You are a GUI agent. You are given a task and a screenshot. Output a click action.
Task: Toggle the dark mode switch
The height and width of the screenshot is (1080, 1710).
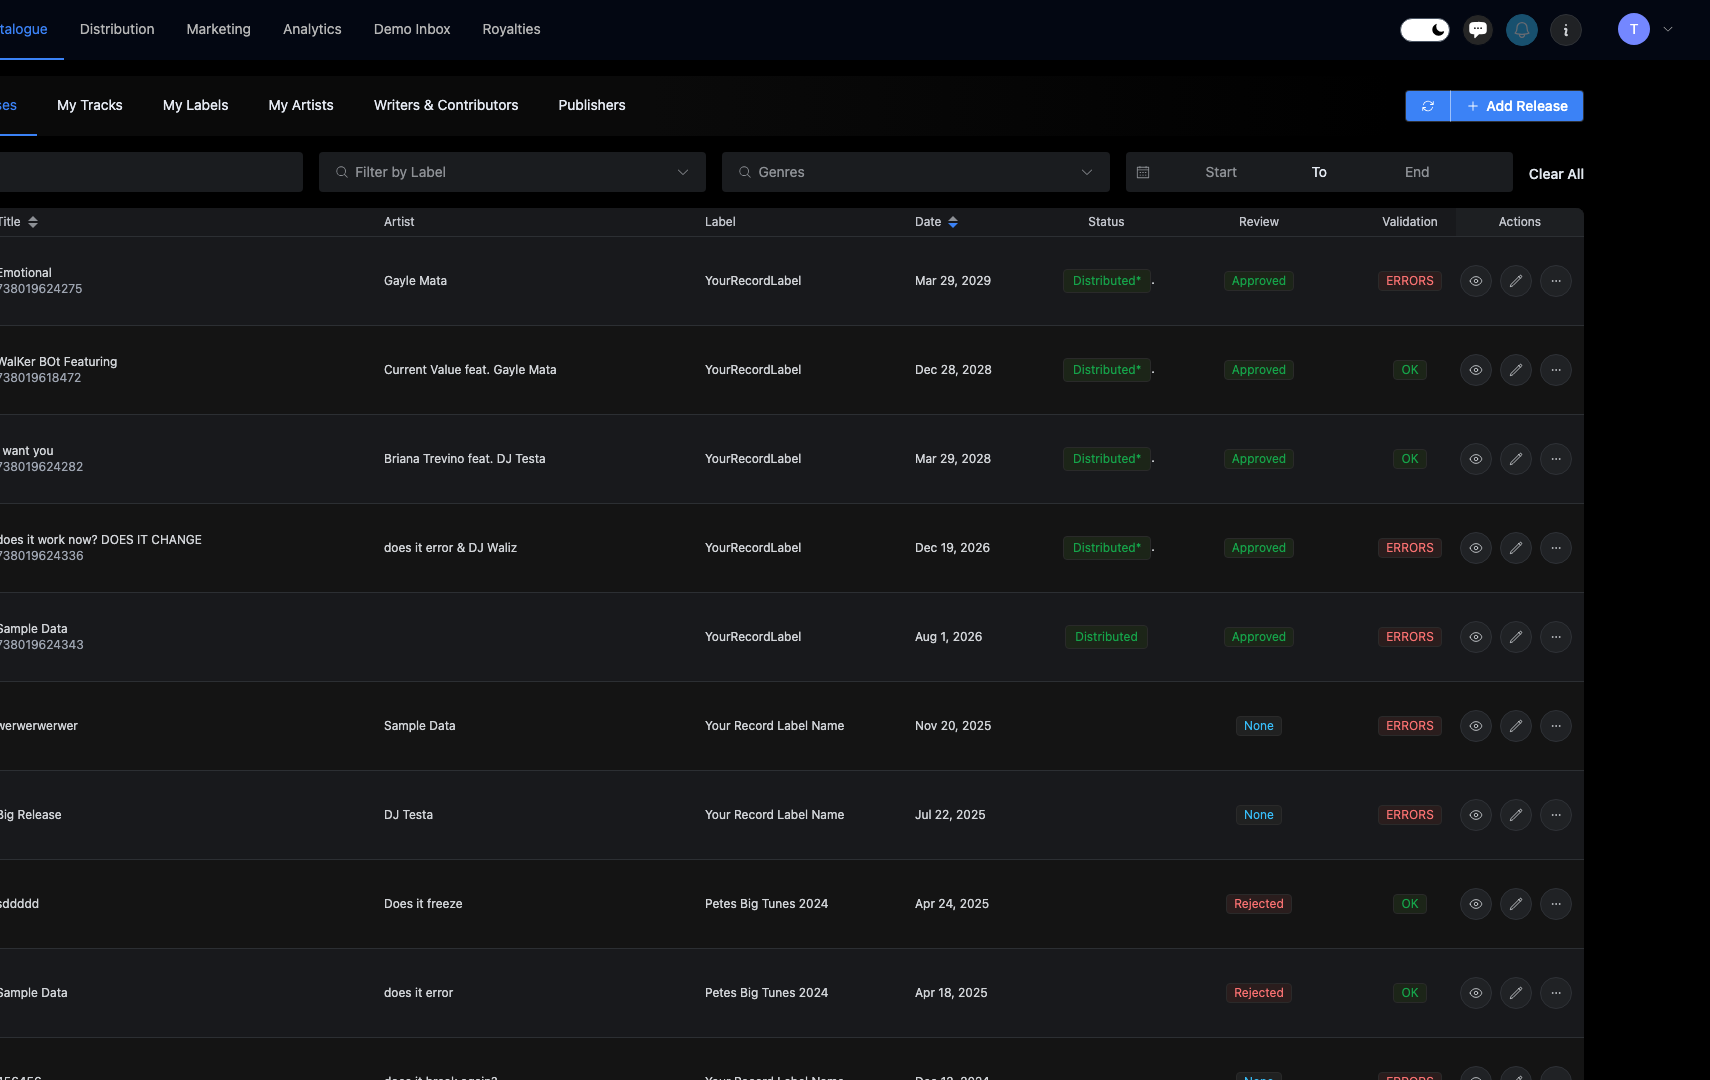[1424, 29]
